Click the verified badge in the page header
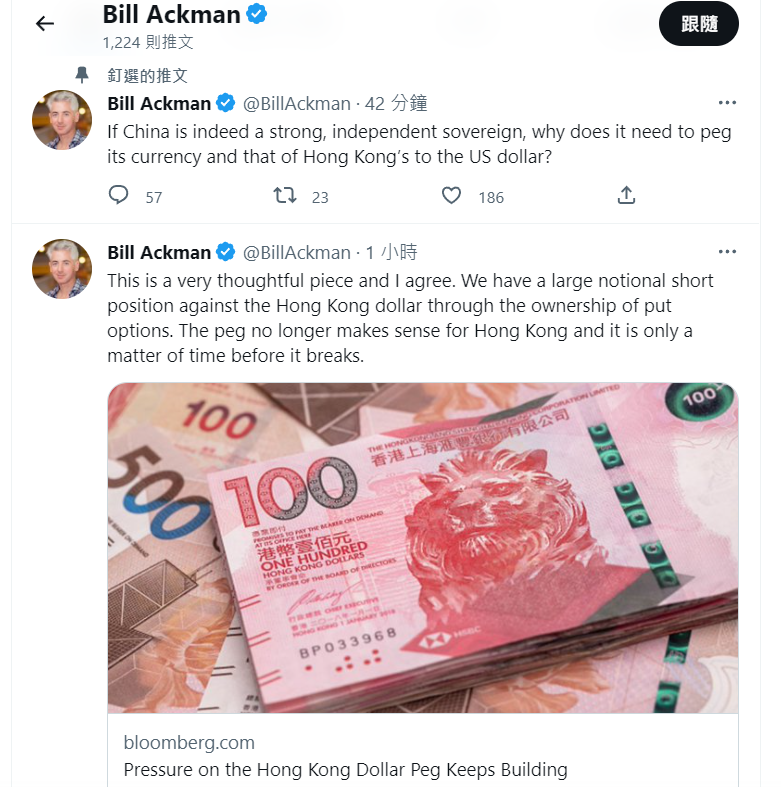Image resolution: width=781 pixels, height=787 pixels. tap(256, 14)
